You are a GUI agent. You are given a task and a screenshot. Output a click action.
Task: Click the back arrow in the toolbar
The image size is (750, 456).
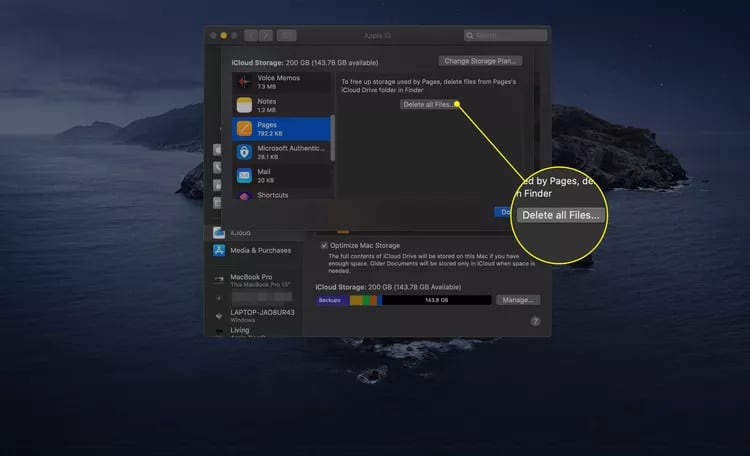[251, 35]
